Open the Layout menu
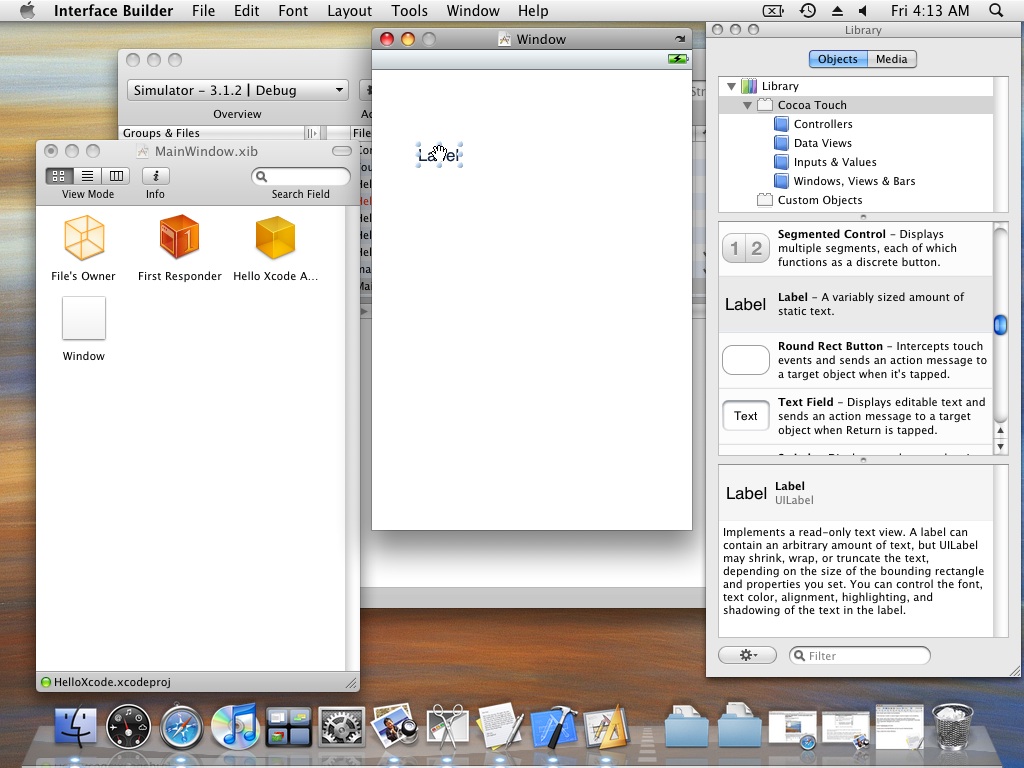The width and height of the screenshot is (1024, 768). [x=349, y=11]
